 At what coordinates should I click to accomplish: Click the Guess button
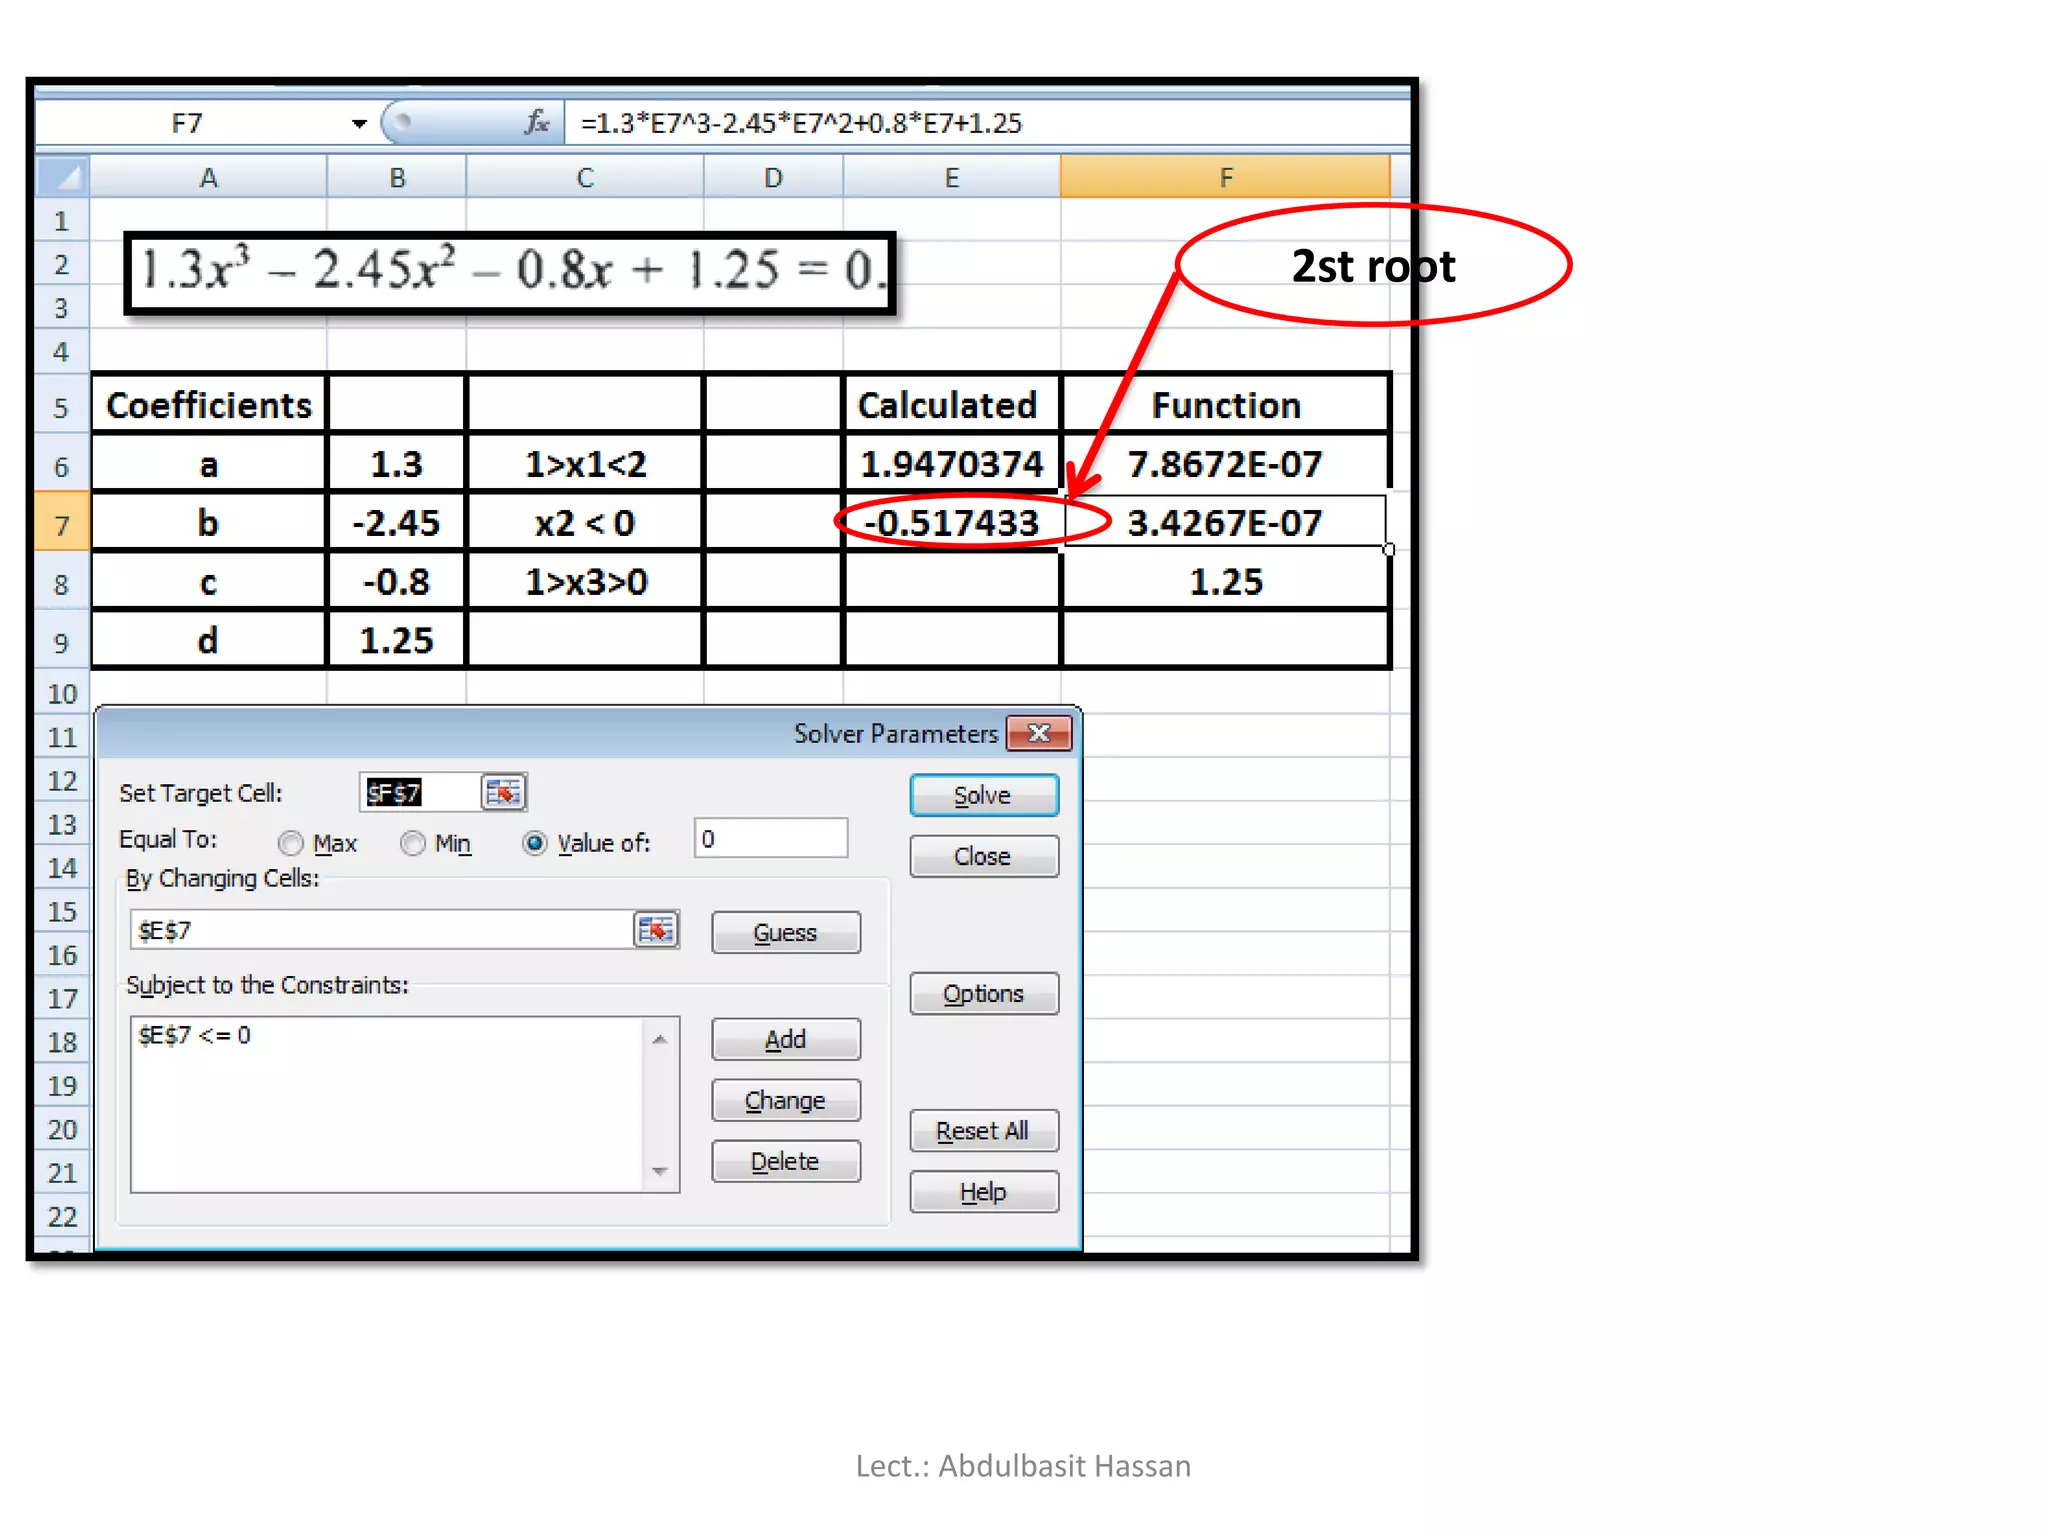(785, 932)
